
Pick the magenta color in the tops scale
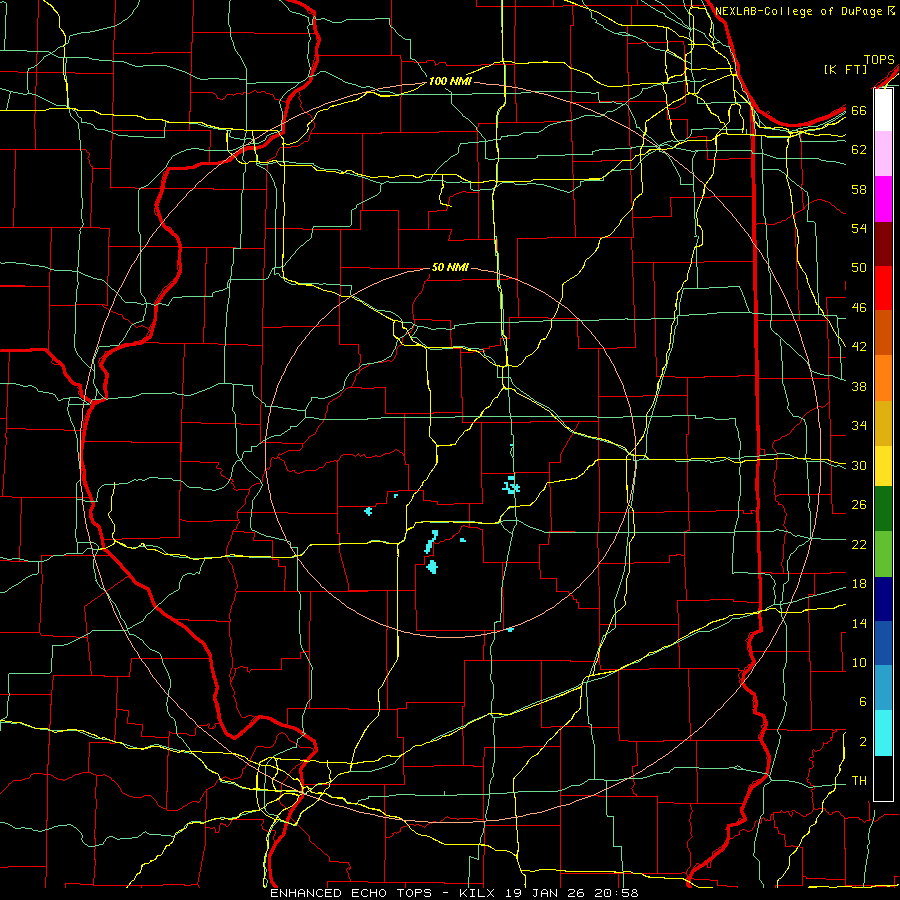tap(883, 199)
